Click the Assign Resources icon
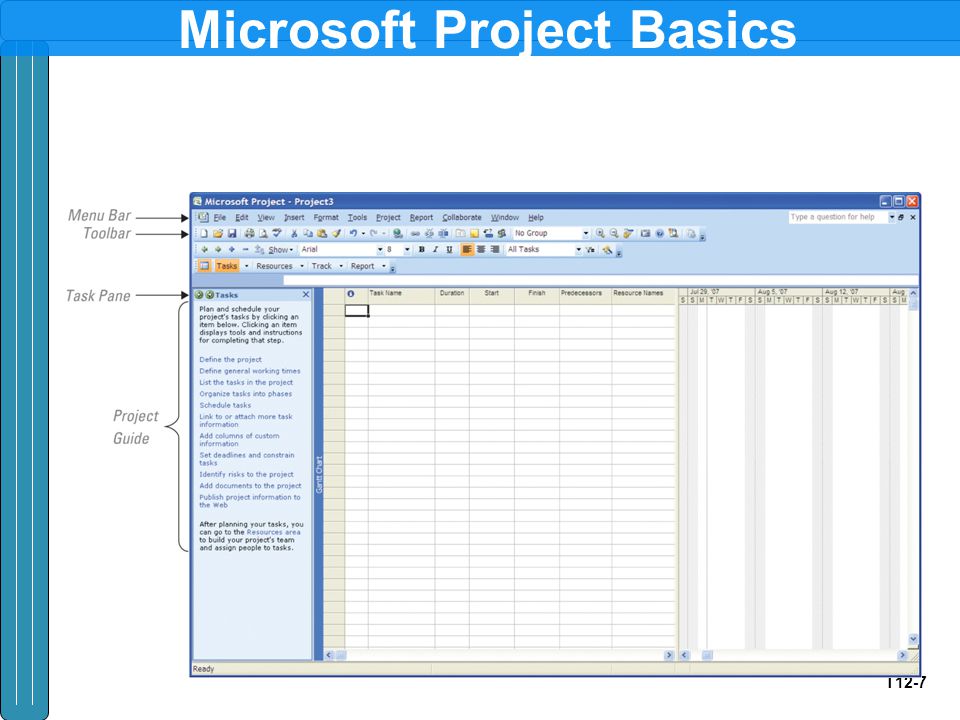This screenshot has width=960, height=720. coord(501,233)
